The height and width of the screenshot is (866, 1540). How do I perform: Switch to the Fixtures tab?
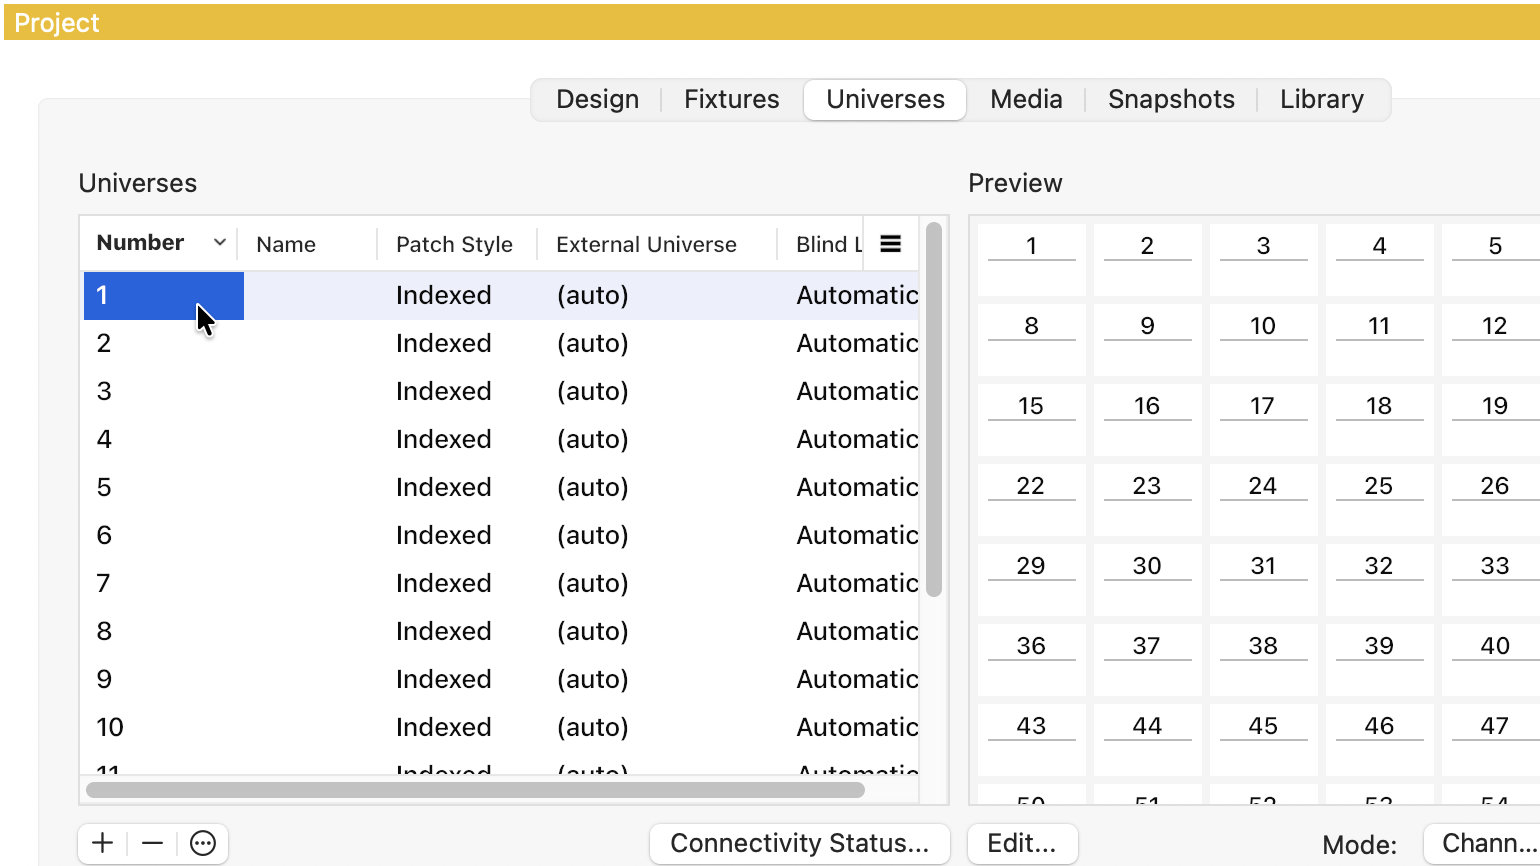731,99
